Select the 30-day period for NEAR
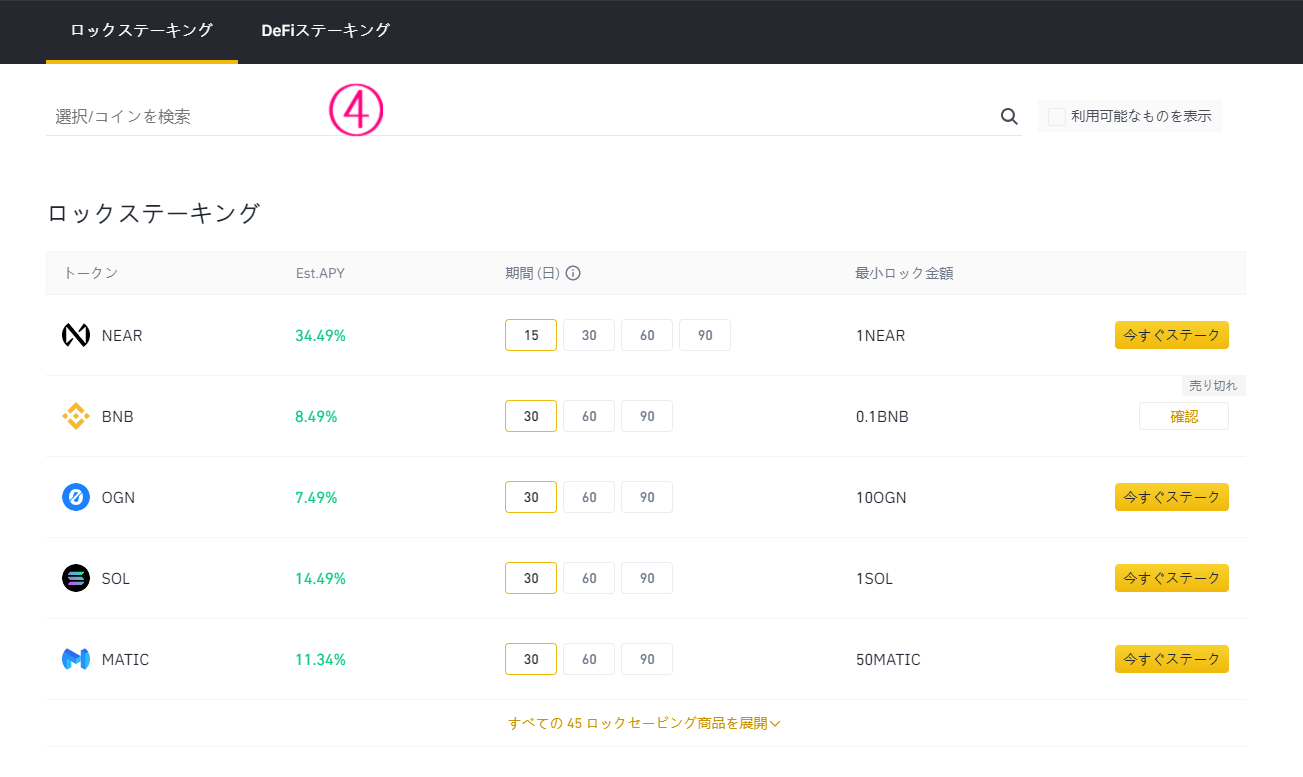The width and height of the screenshot is (1303, 777). click(x=589, y=335)
